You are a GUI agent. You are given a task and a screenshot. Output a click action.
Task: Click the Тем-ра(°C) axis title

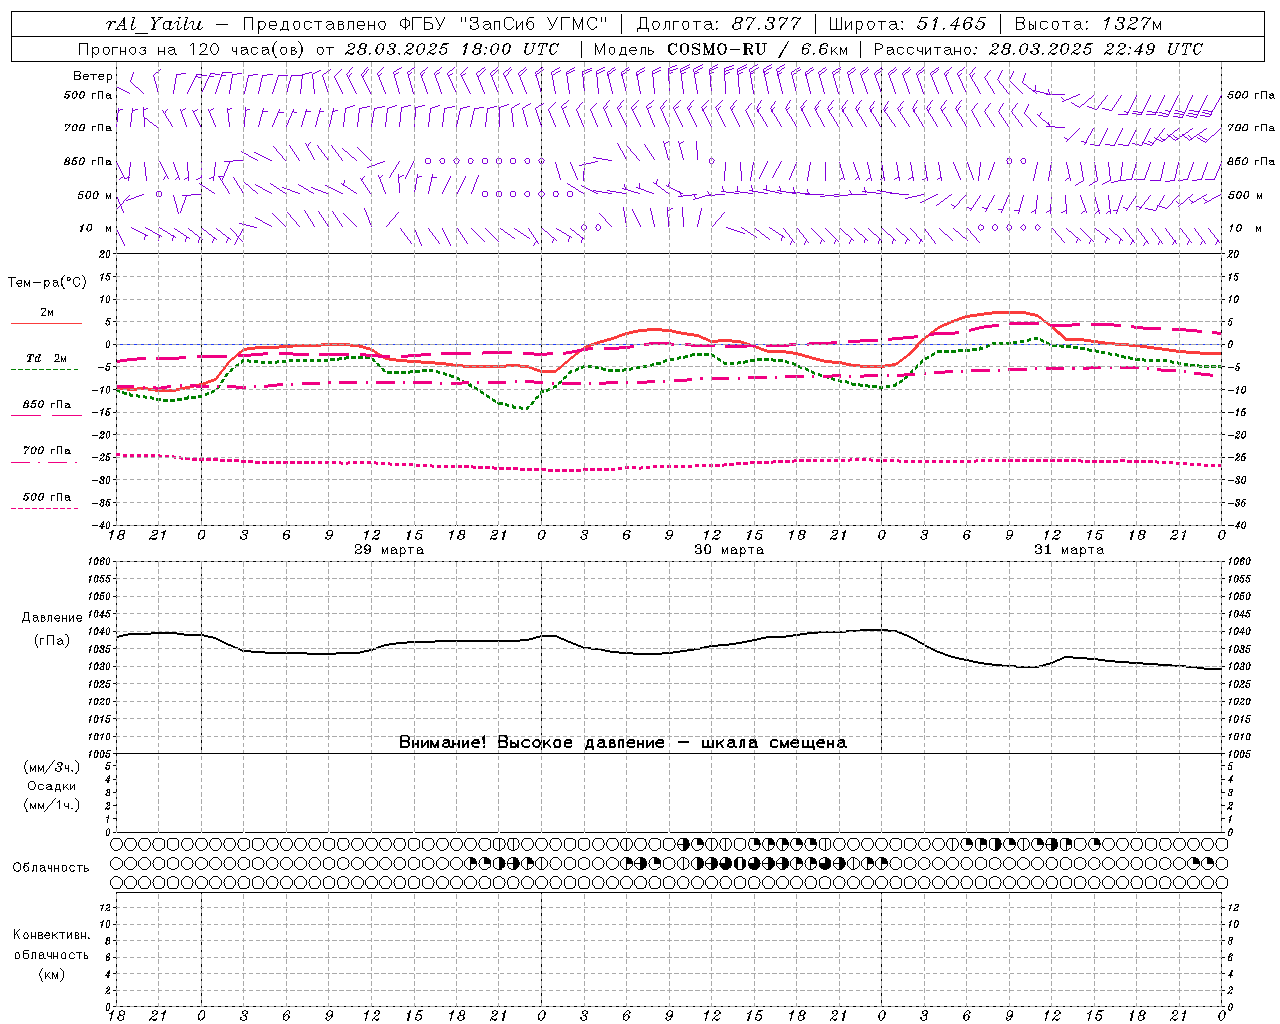[47, 283]
